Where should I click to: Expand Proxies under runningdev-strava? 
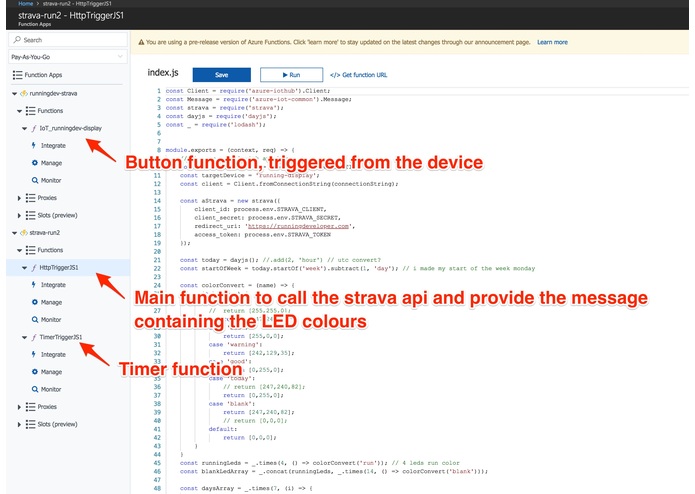[x=19, y=198]
